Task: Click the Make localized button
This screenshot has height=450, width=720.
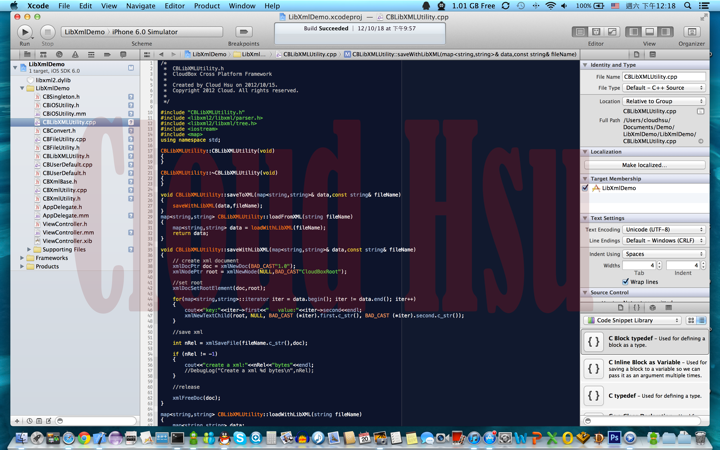Action: coord(645,165)
